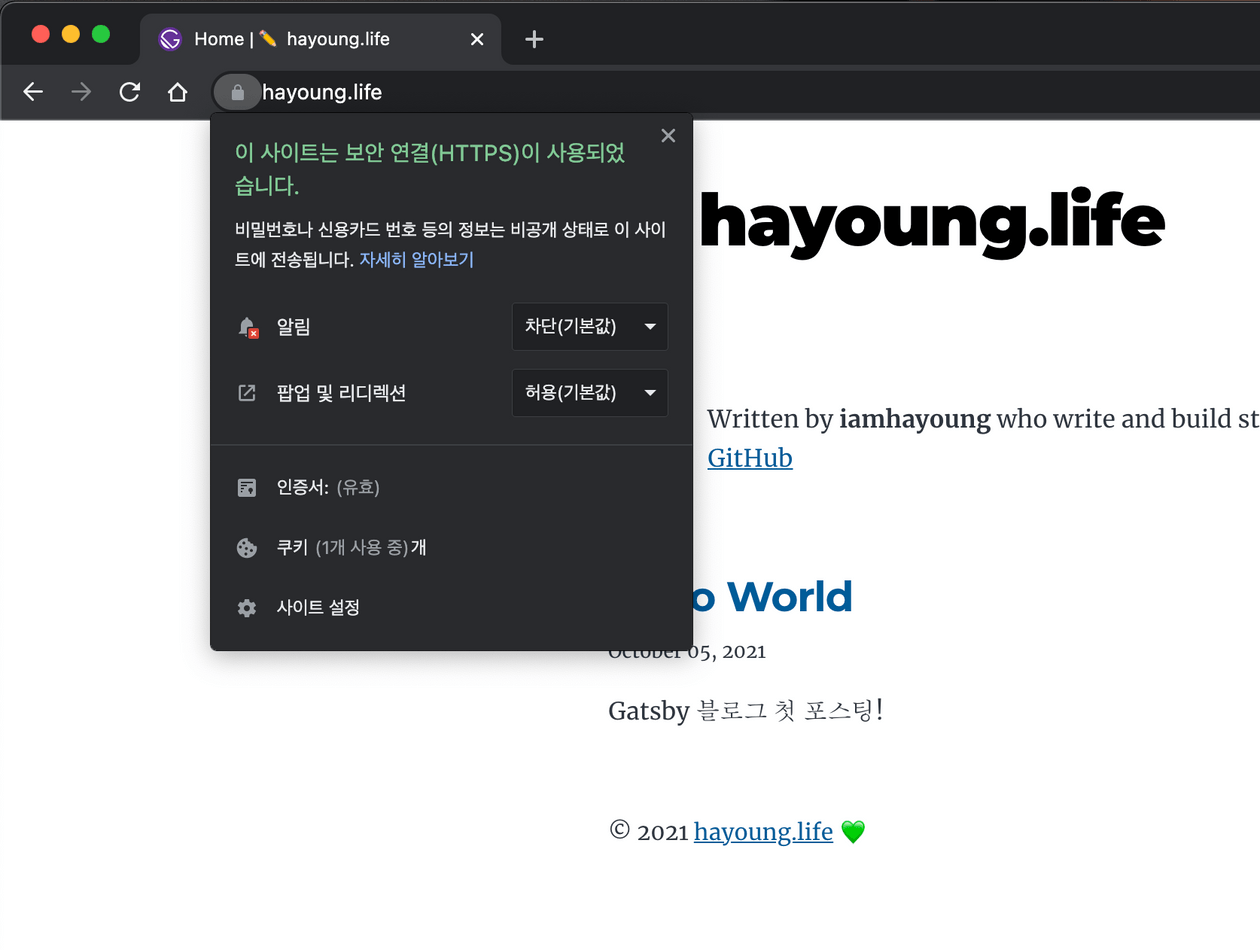Click the 팝업 및 리디렉션 icon
The image size is (1260, 950).
pyautogui.click(x=246, y=393)
